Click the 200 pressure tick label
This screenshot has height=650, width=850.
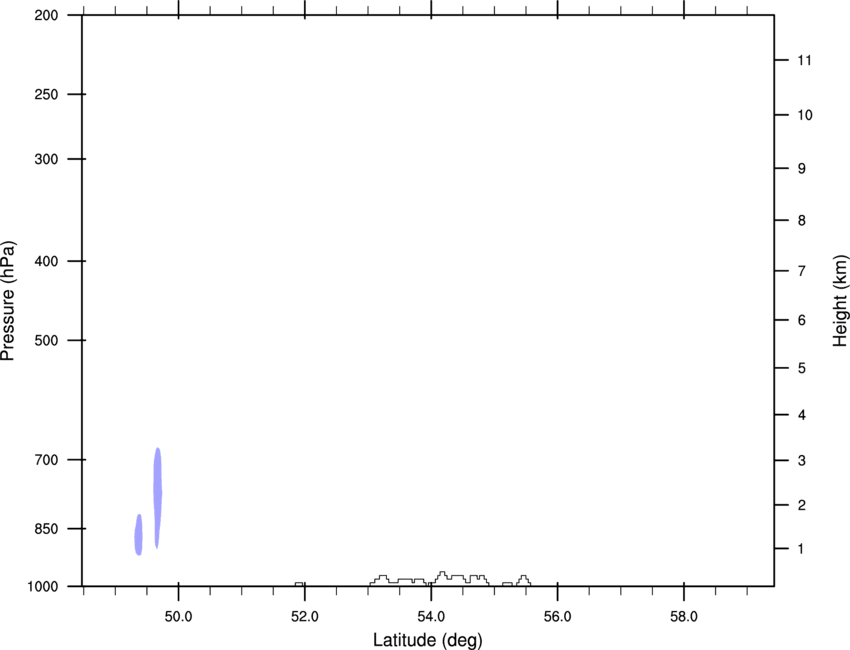47,16
